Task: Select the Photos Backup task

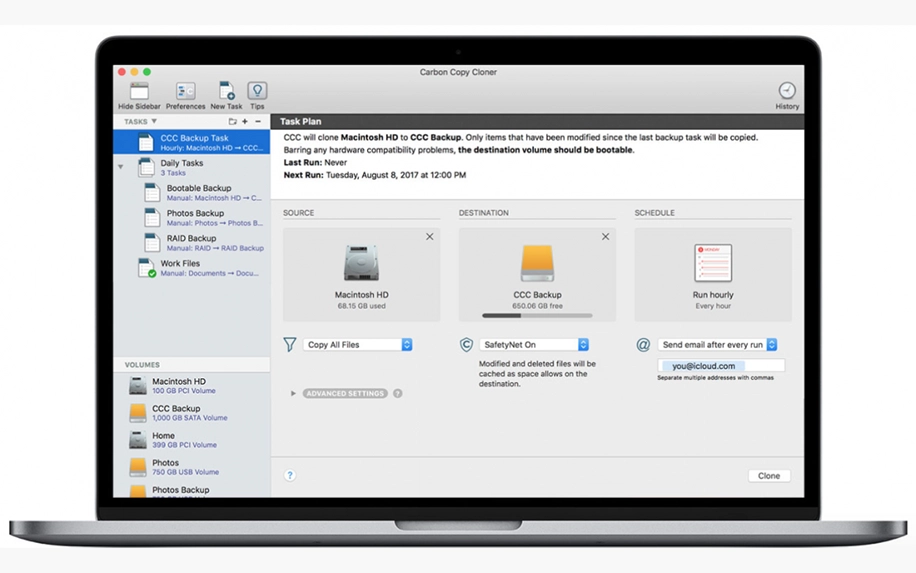Action: (x=192, y=218)
